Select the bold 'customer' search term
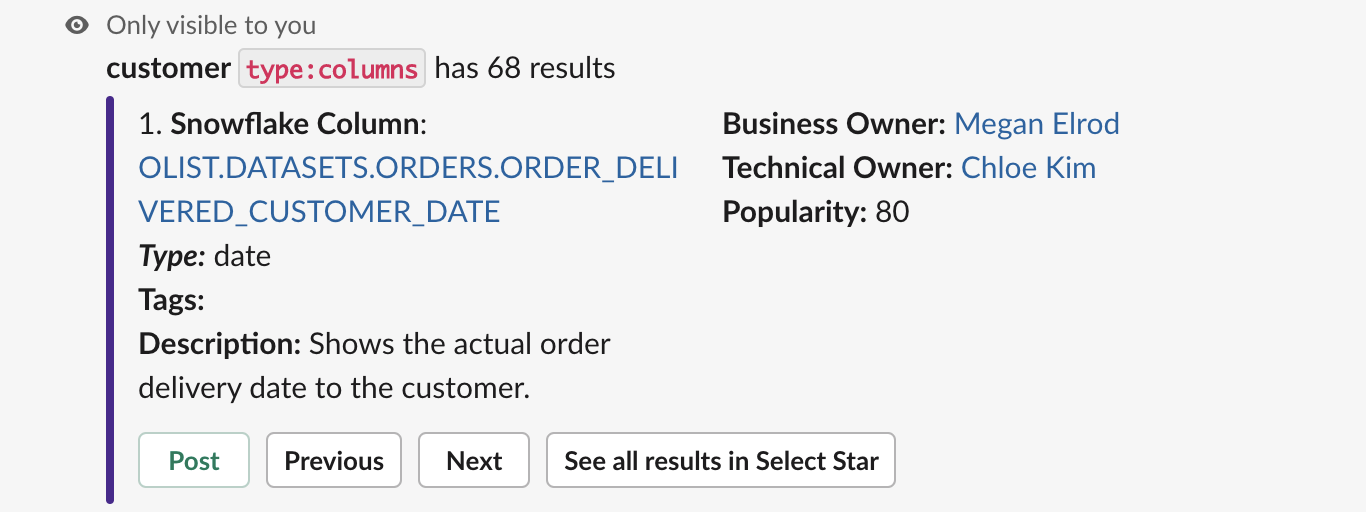Viewport: 1366px width, 512px height. point(168,69)
